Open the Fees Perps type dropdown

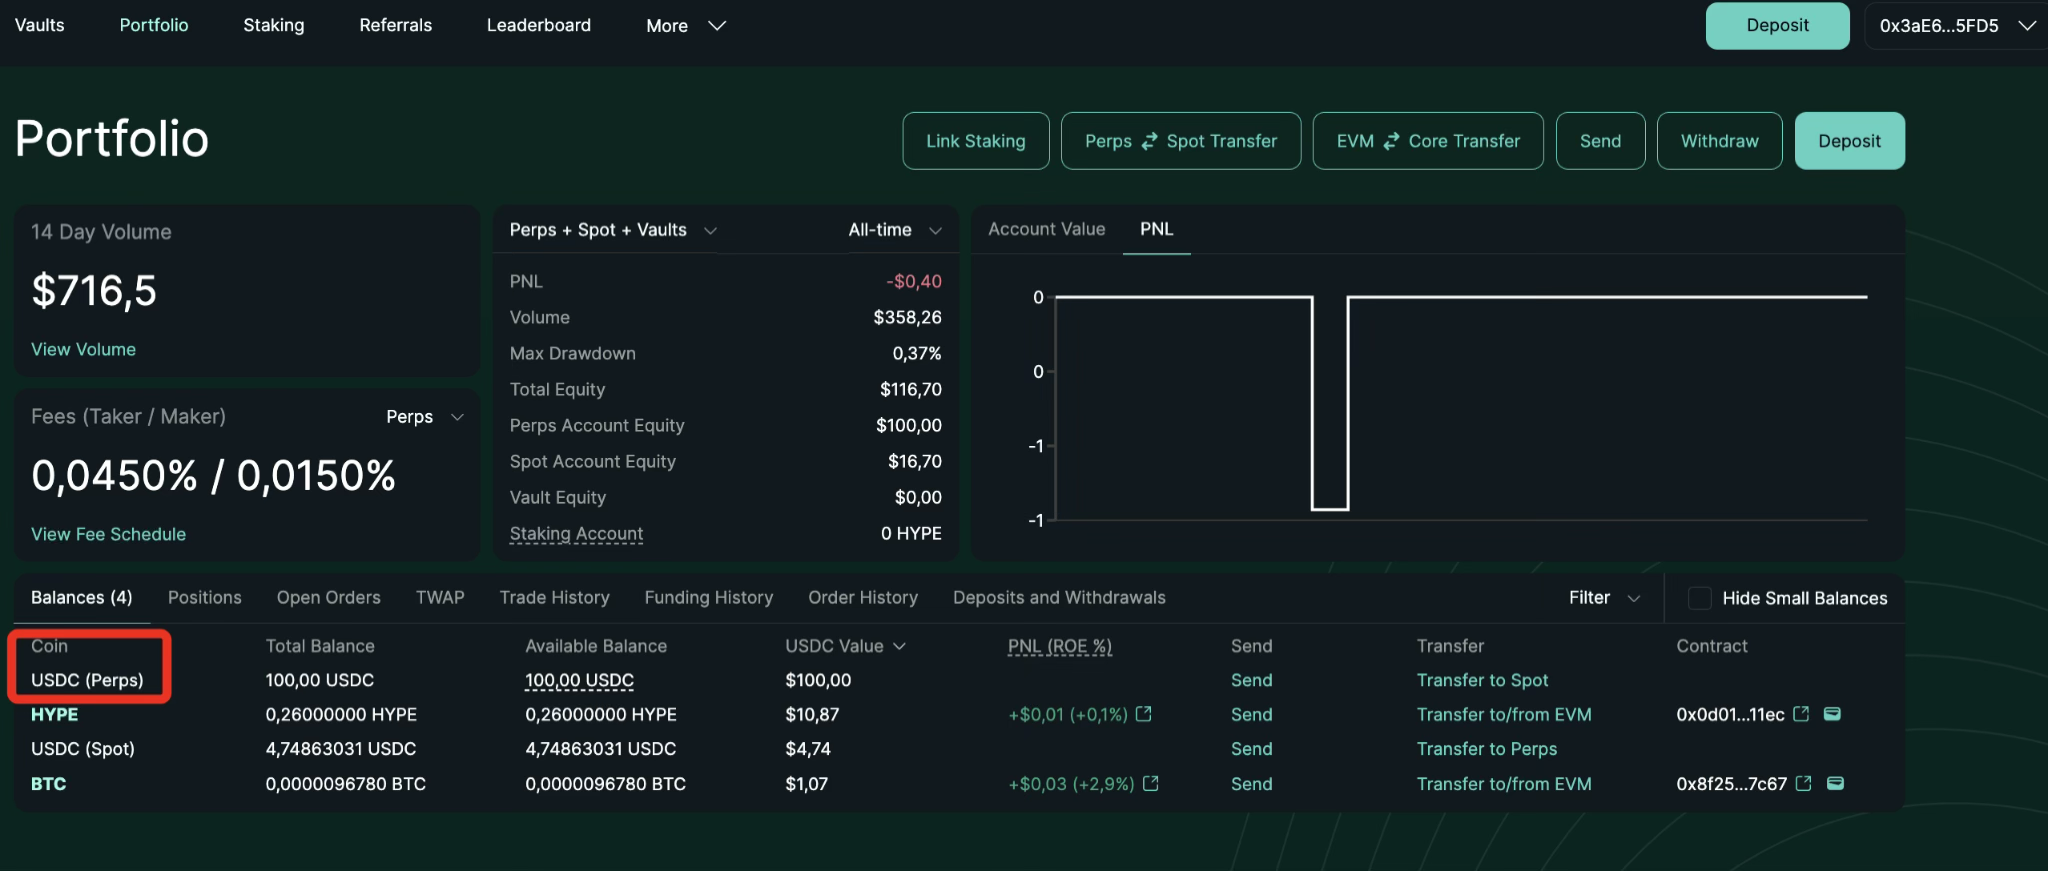(x=425, y=417)
